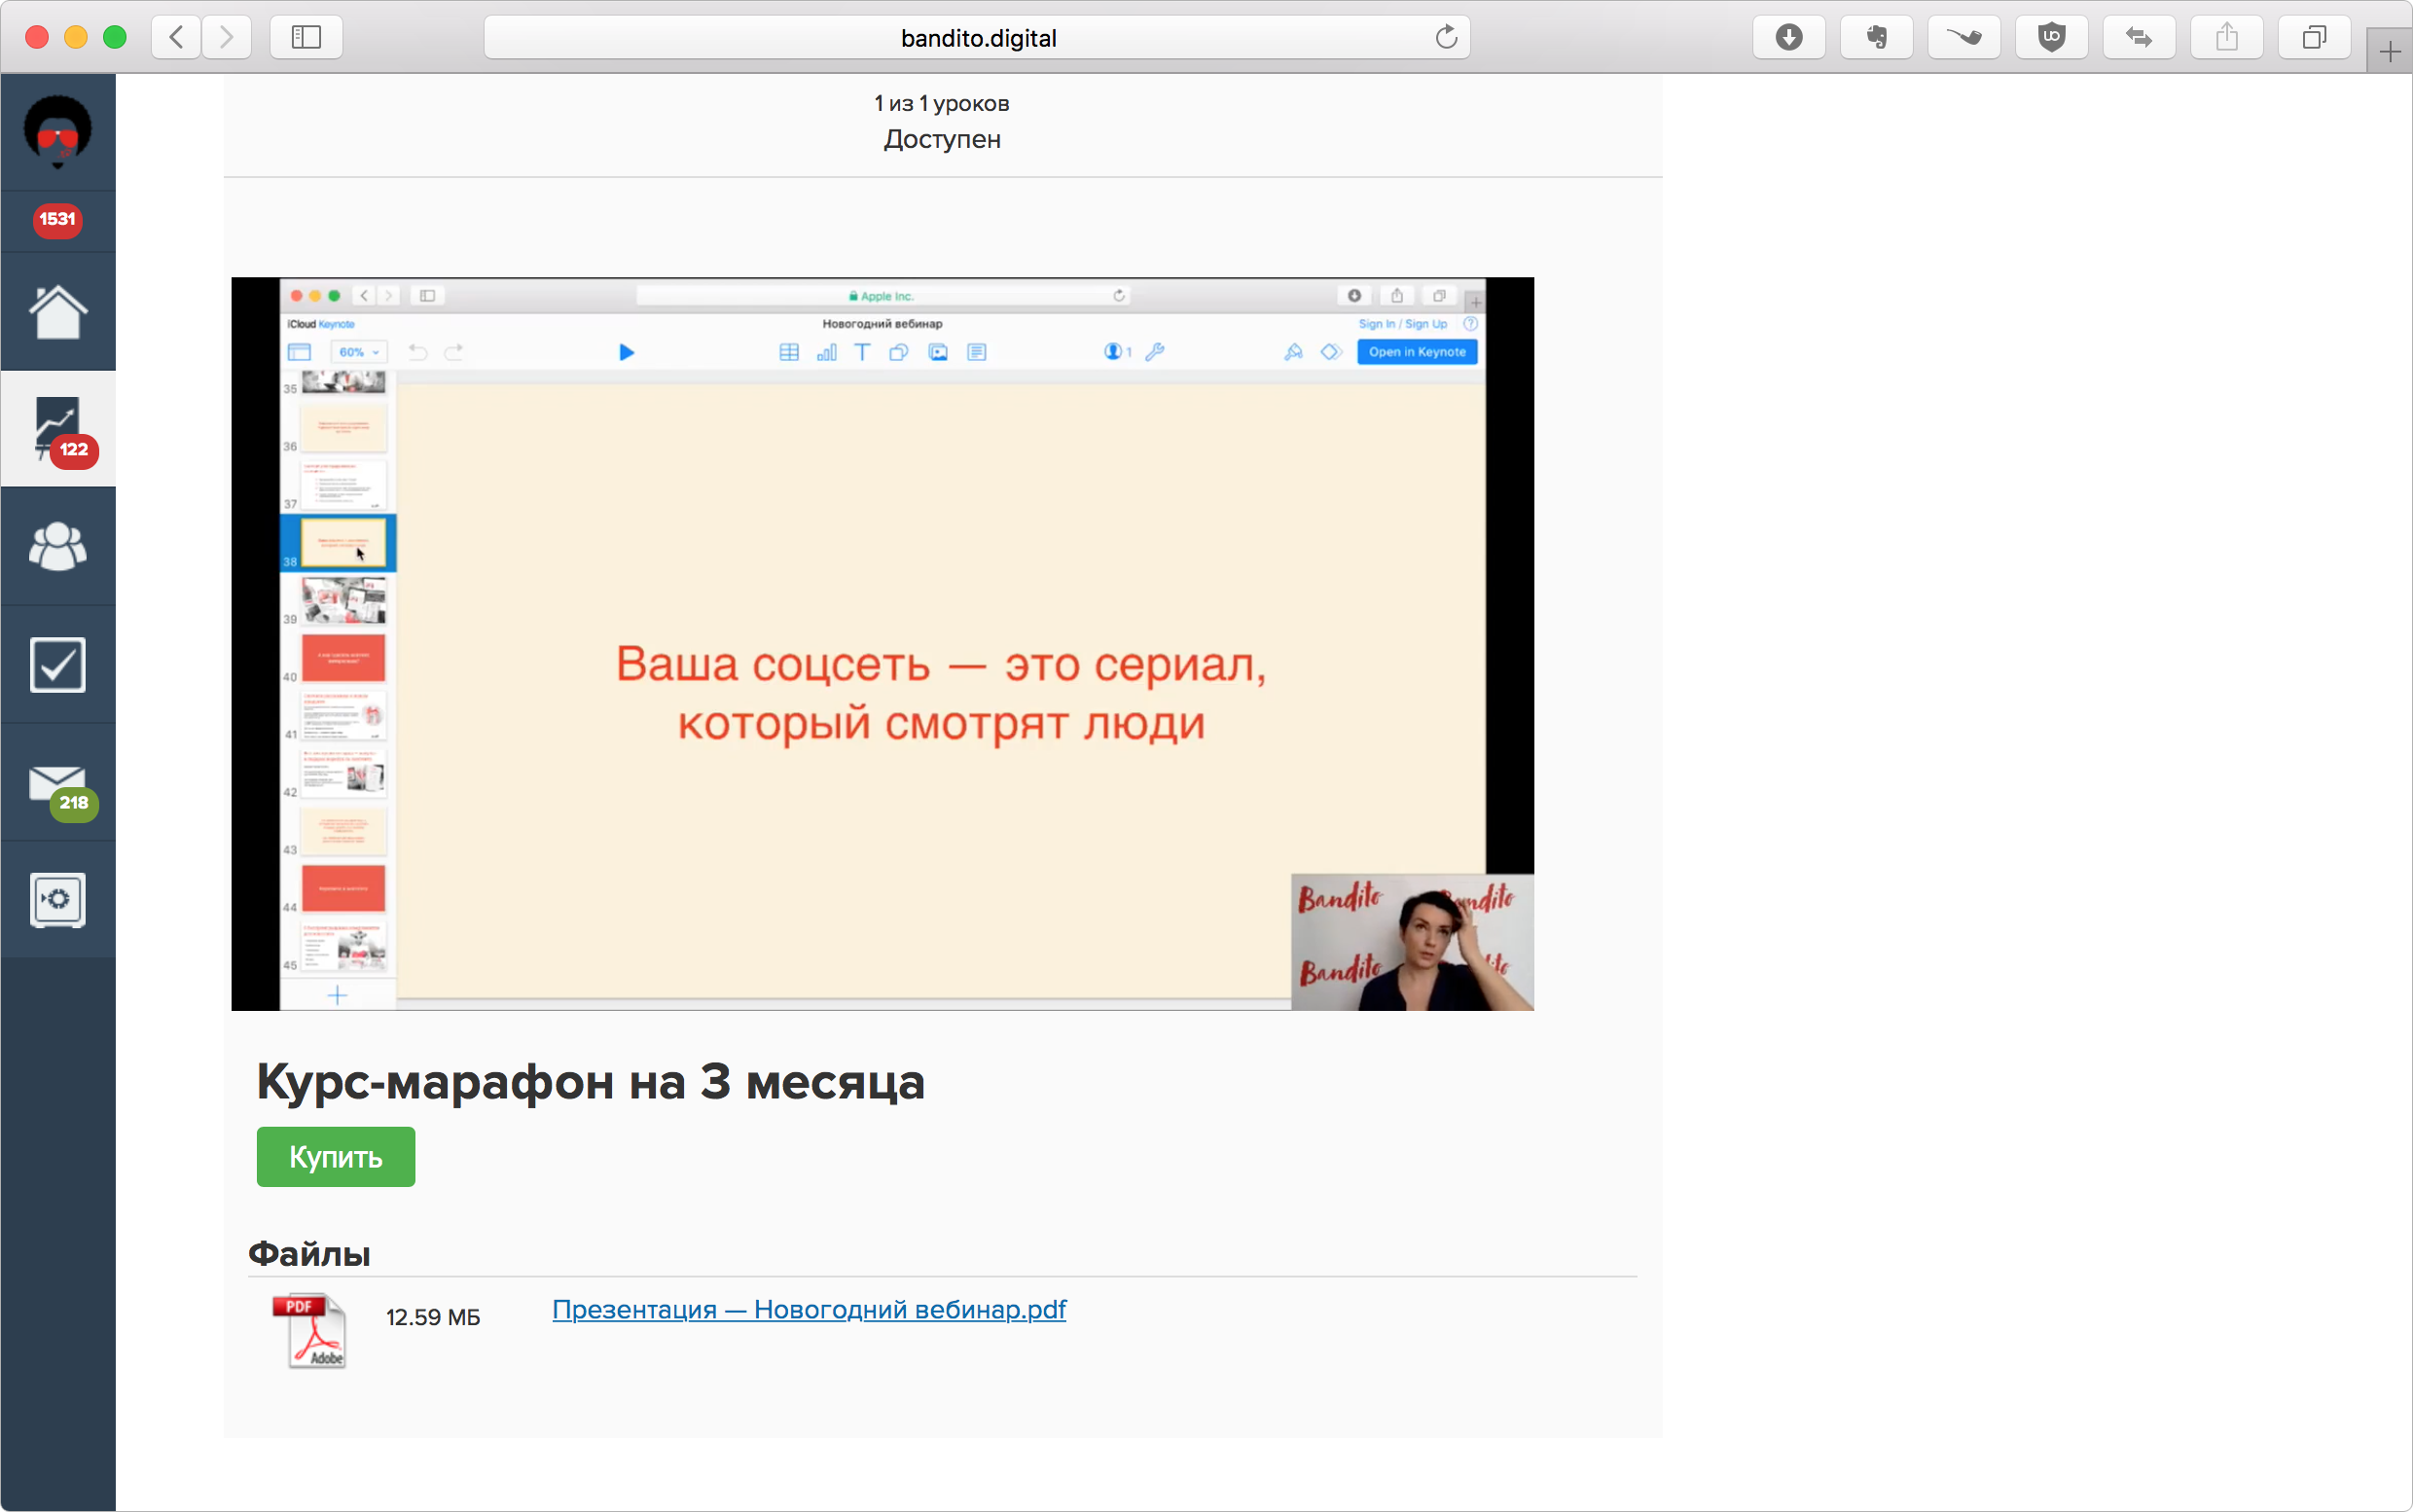The image size is (2413, 1512).
Task: Reload the bandito.digital page
Action: coord(1446,38)
